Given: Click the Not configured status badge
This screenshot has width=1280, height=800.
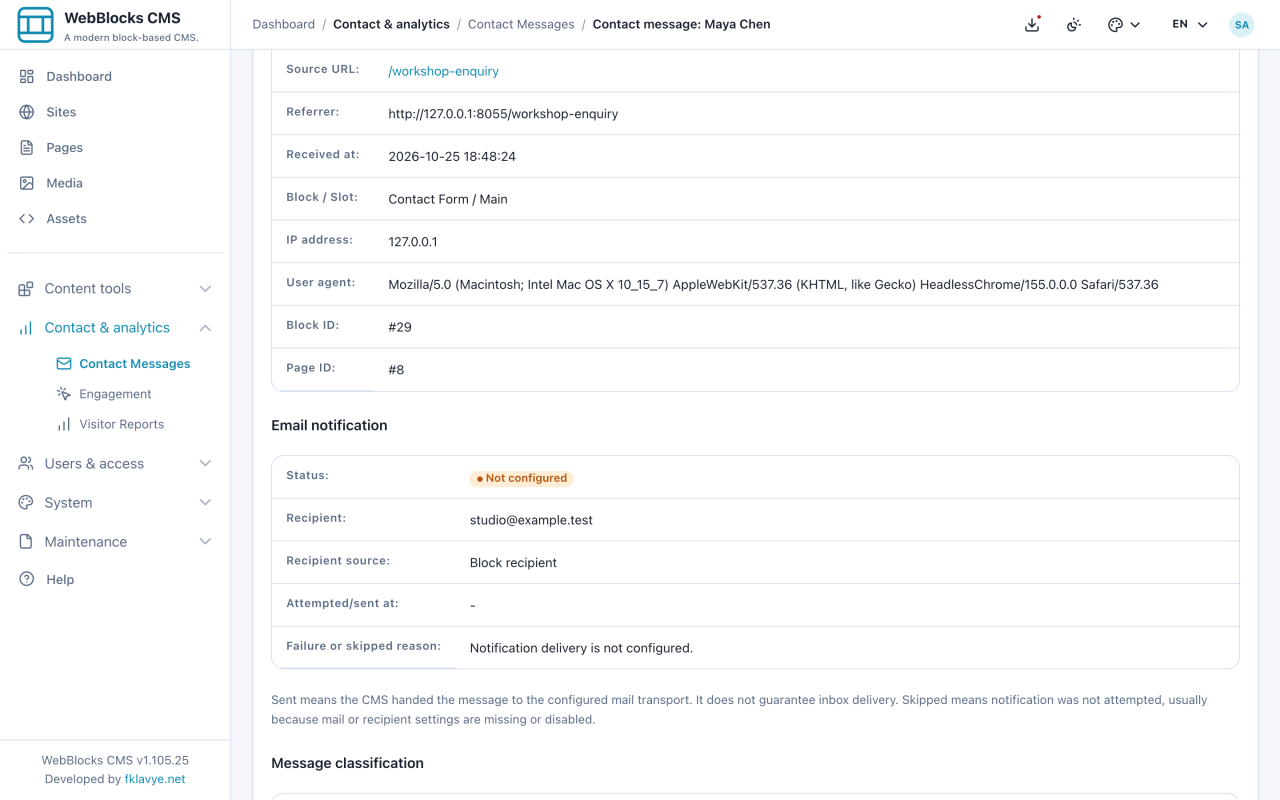Looking at the screenshot, I should click(x=522, y=478).
